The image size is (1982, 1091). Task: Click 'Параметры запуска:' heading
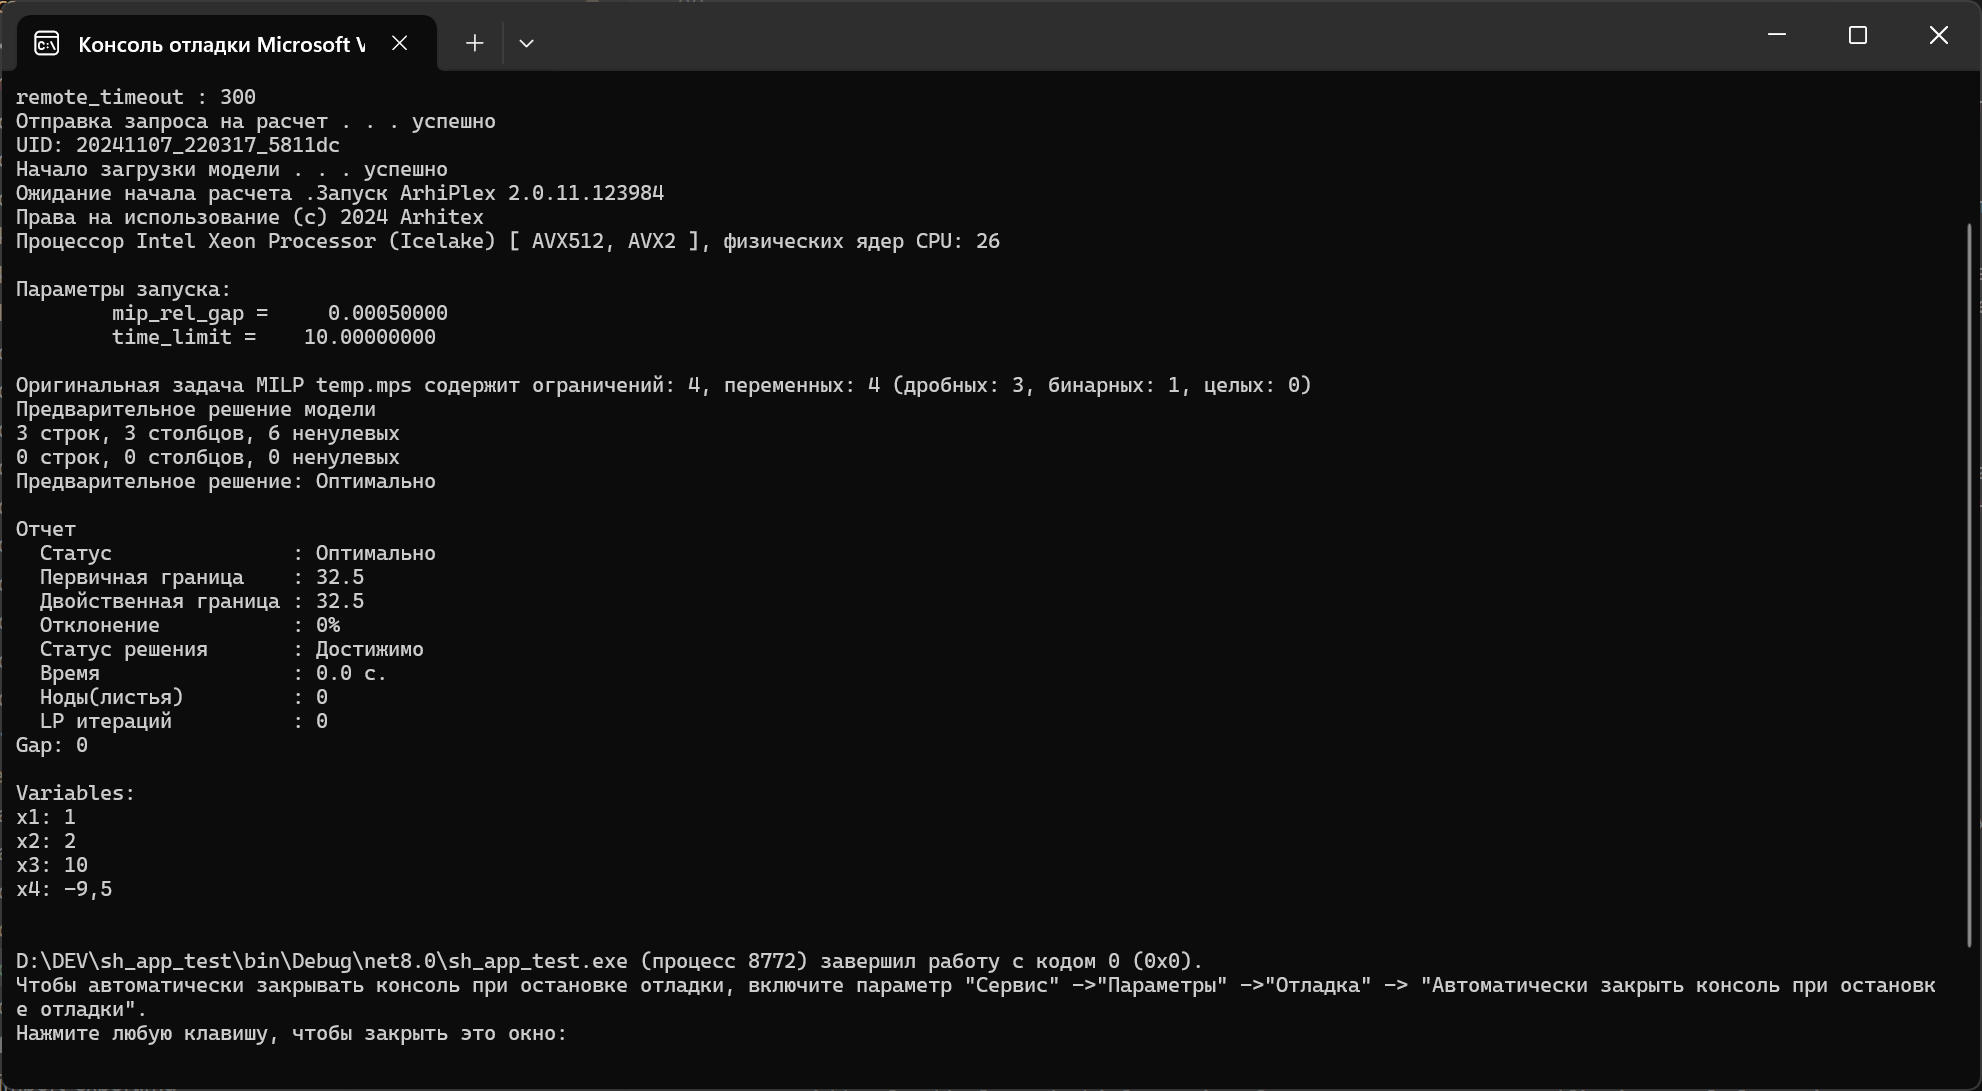(124, 289)
